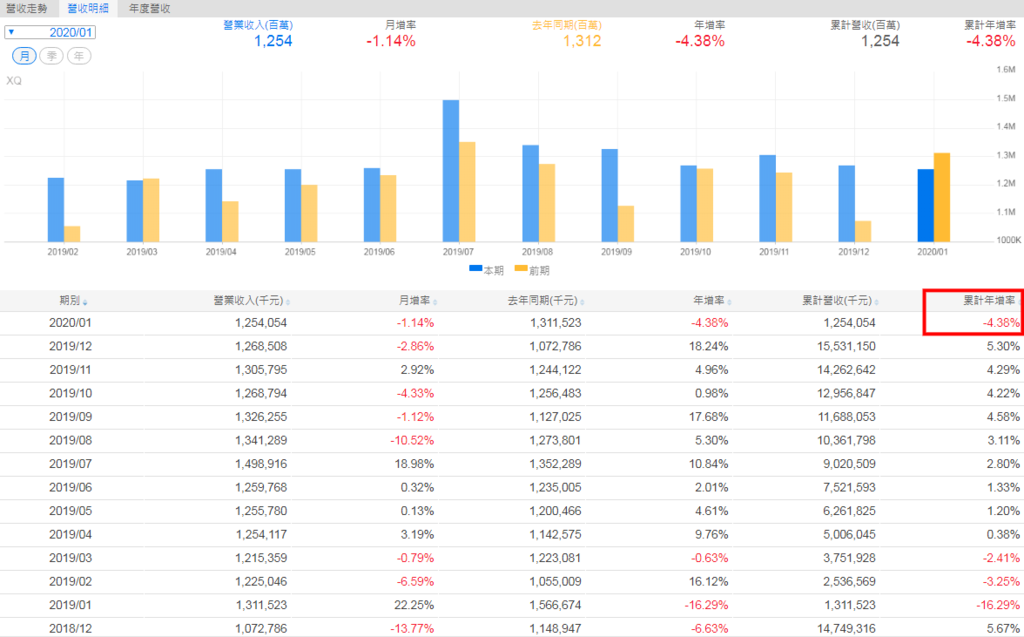Click table cell 4.96%
Image resolution: width=1024 pixels, height=637 pixels.
click(712, 370)
